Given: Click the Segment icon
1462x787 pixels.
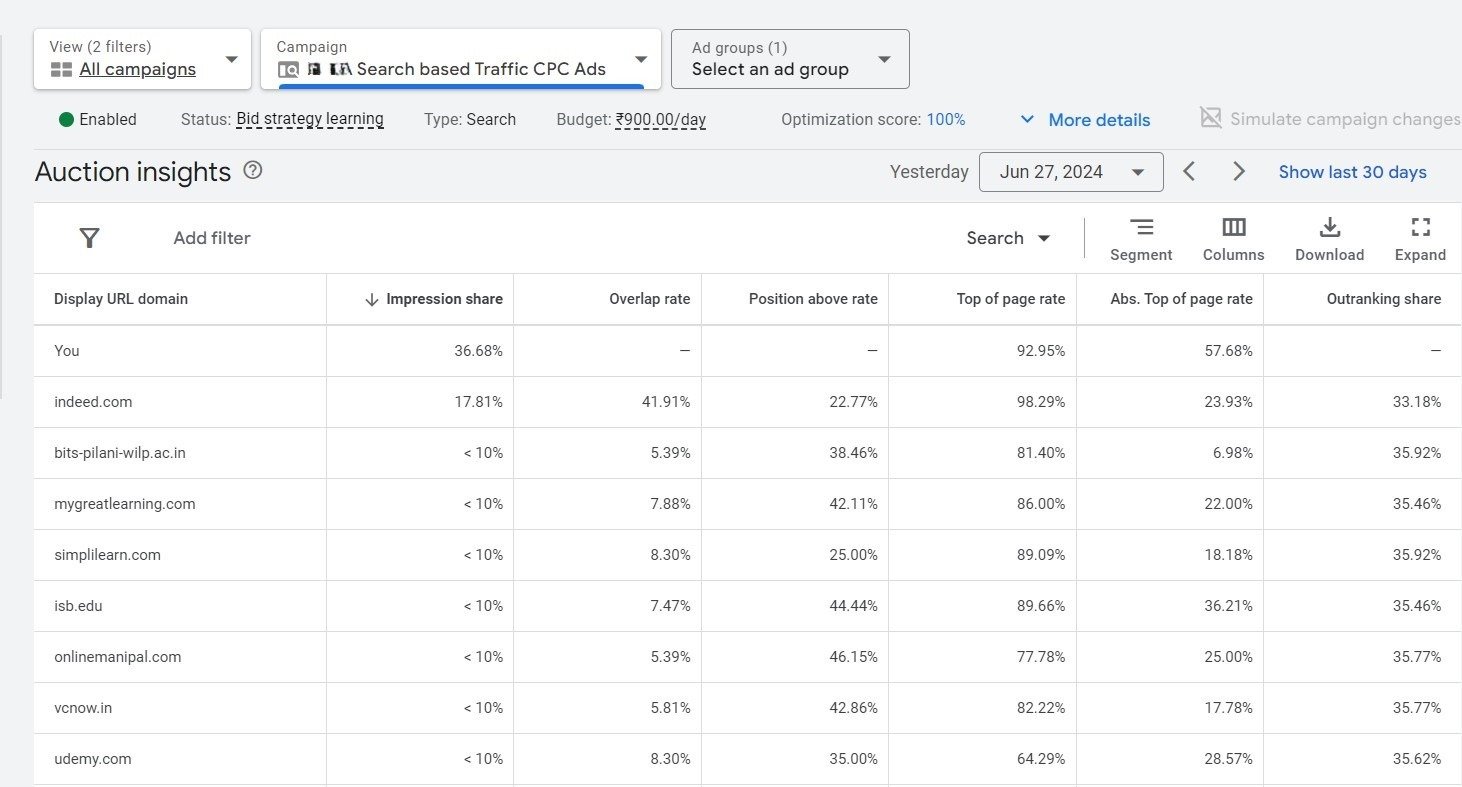Looking at the screenshot, I should pos(1141,238).
